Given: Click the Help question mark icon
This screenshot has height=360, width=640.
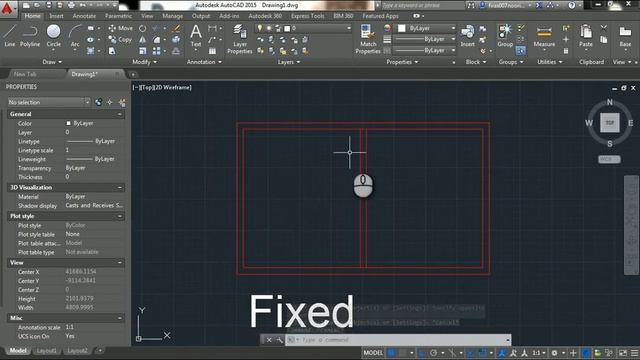Looking at the screenshot, I should pos(571,5).
